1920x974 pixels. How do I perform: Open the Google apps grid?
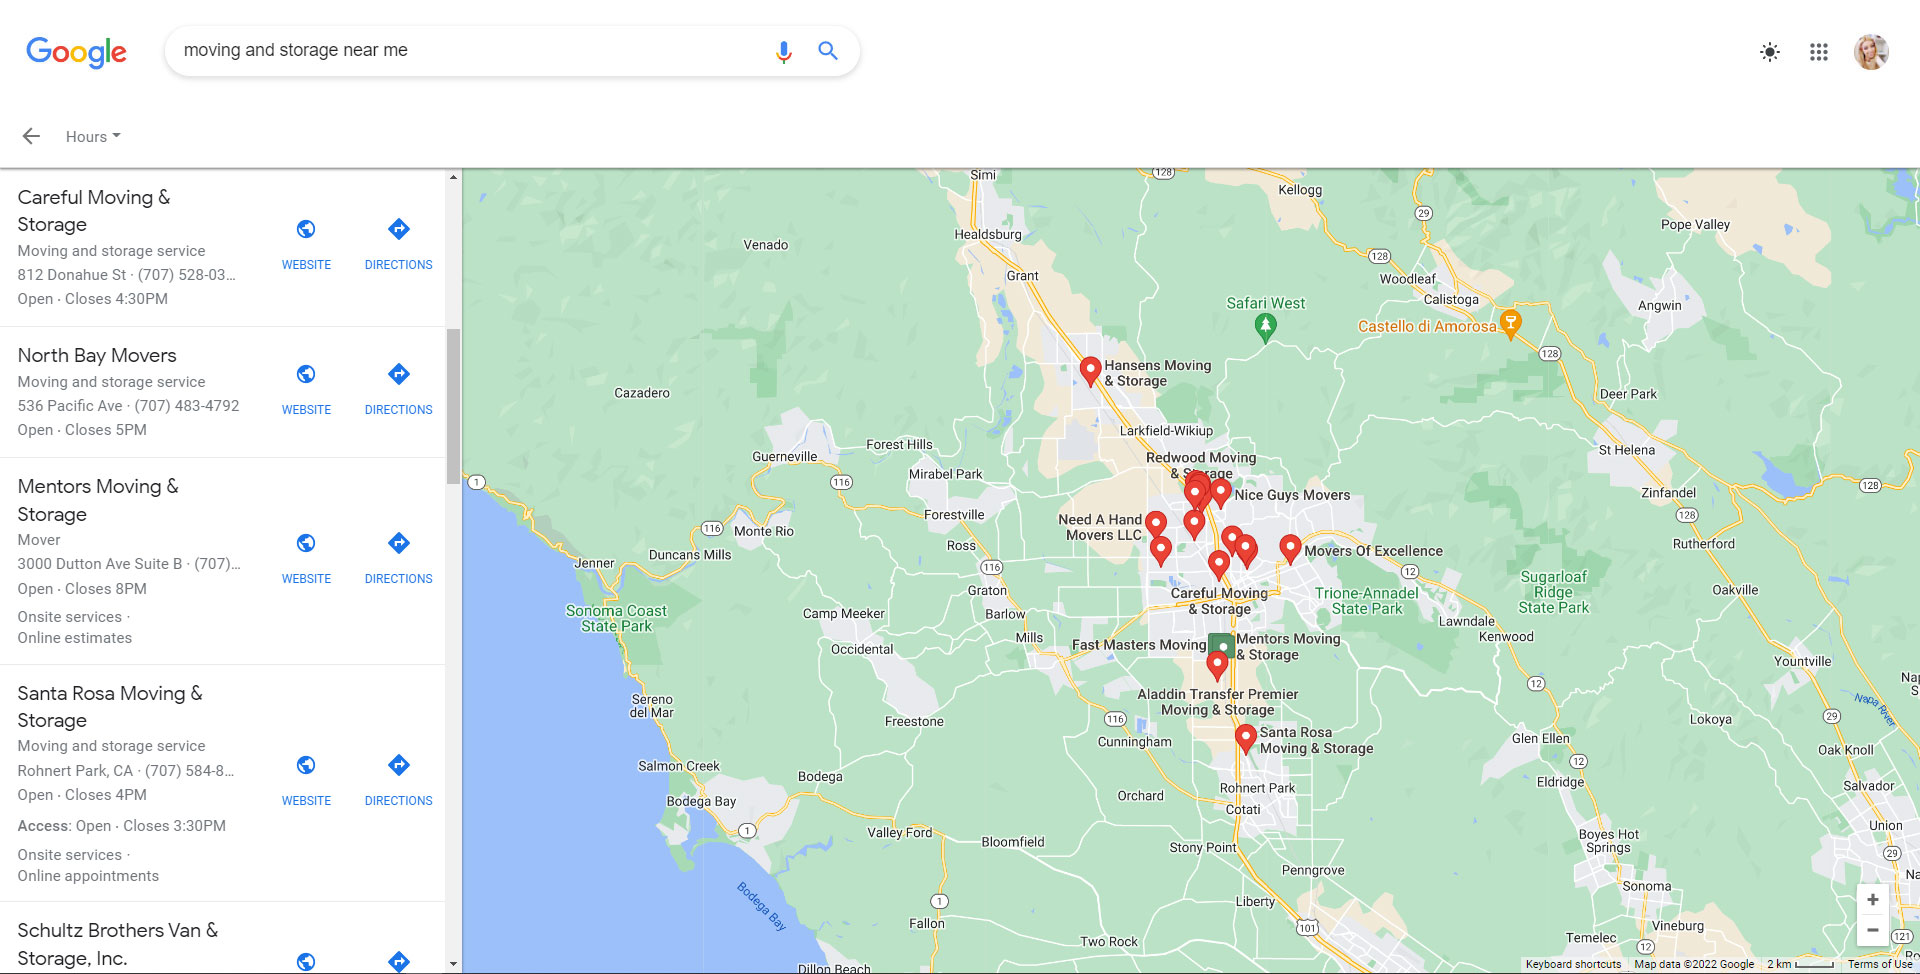pyautogui.click(x=1819, y=52)
